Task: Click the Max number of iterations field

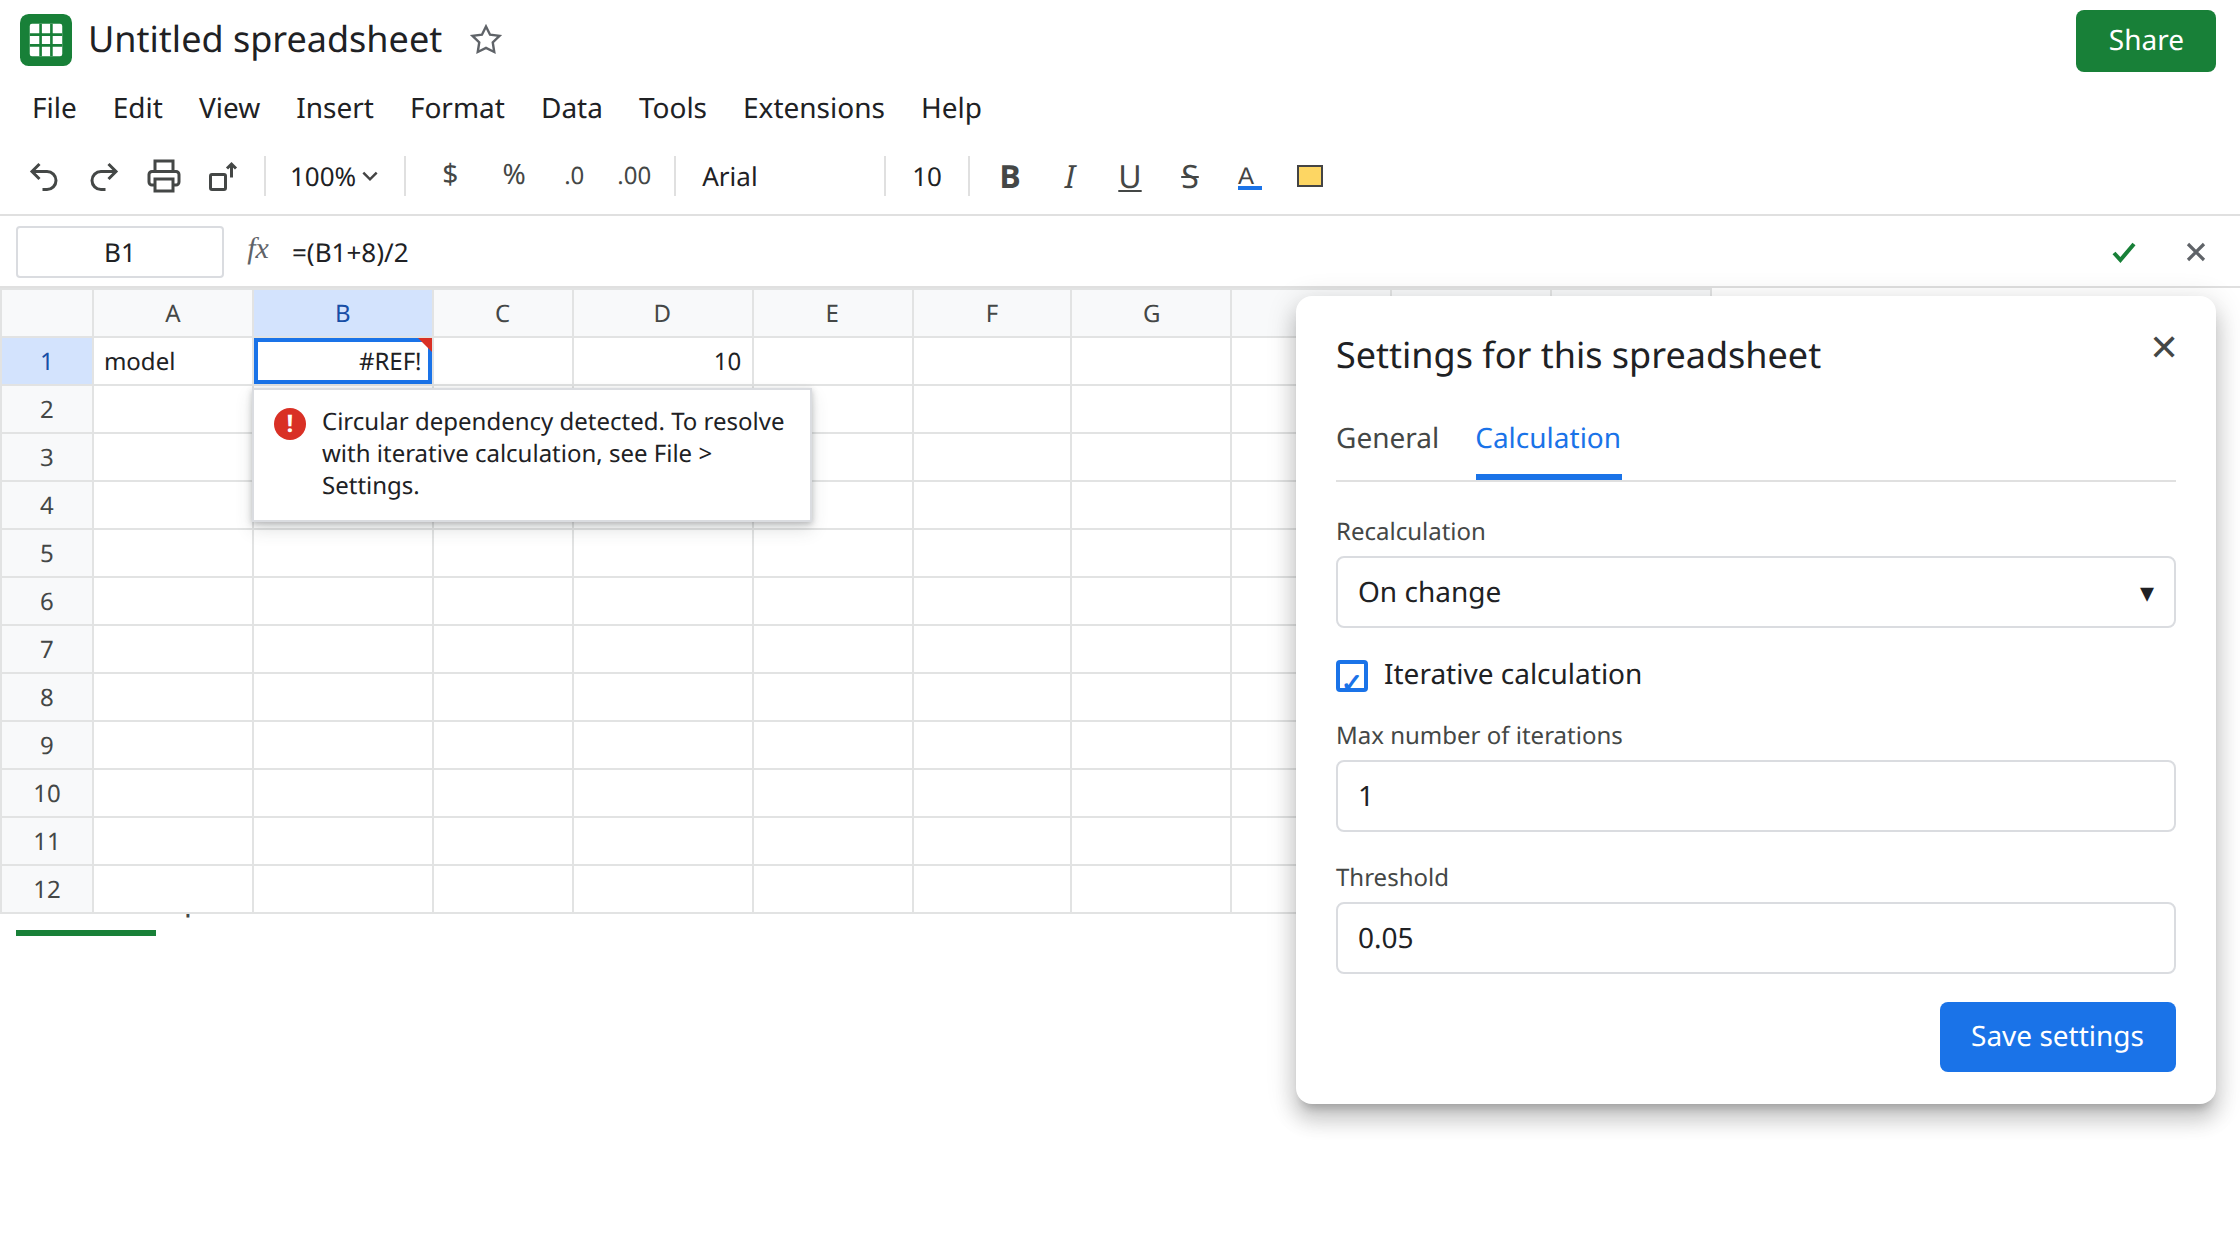Action: [x=1756, y=796]
